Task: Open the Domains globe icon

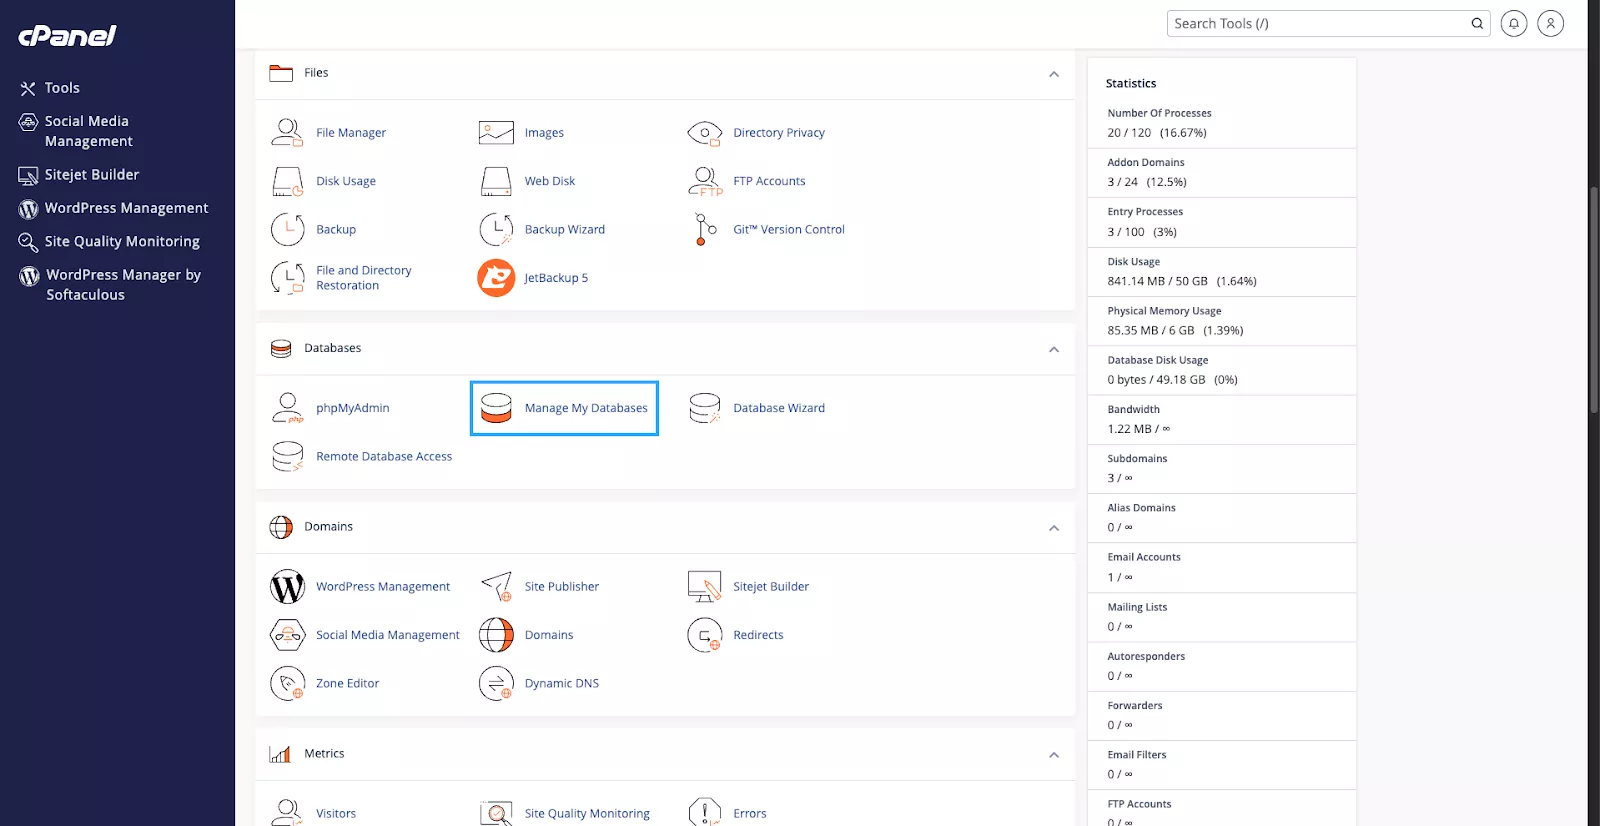Action: [x=496, y=635]
